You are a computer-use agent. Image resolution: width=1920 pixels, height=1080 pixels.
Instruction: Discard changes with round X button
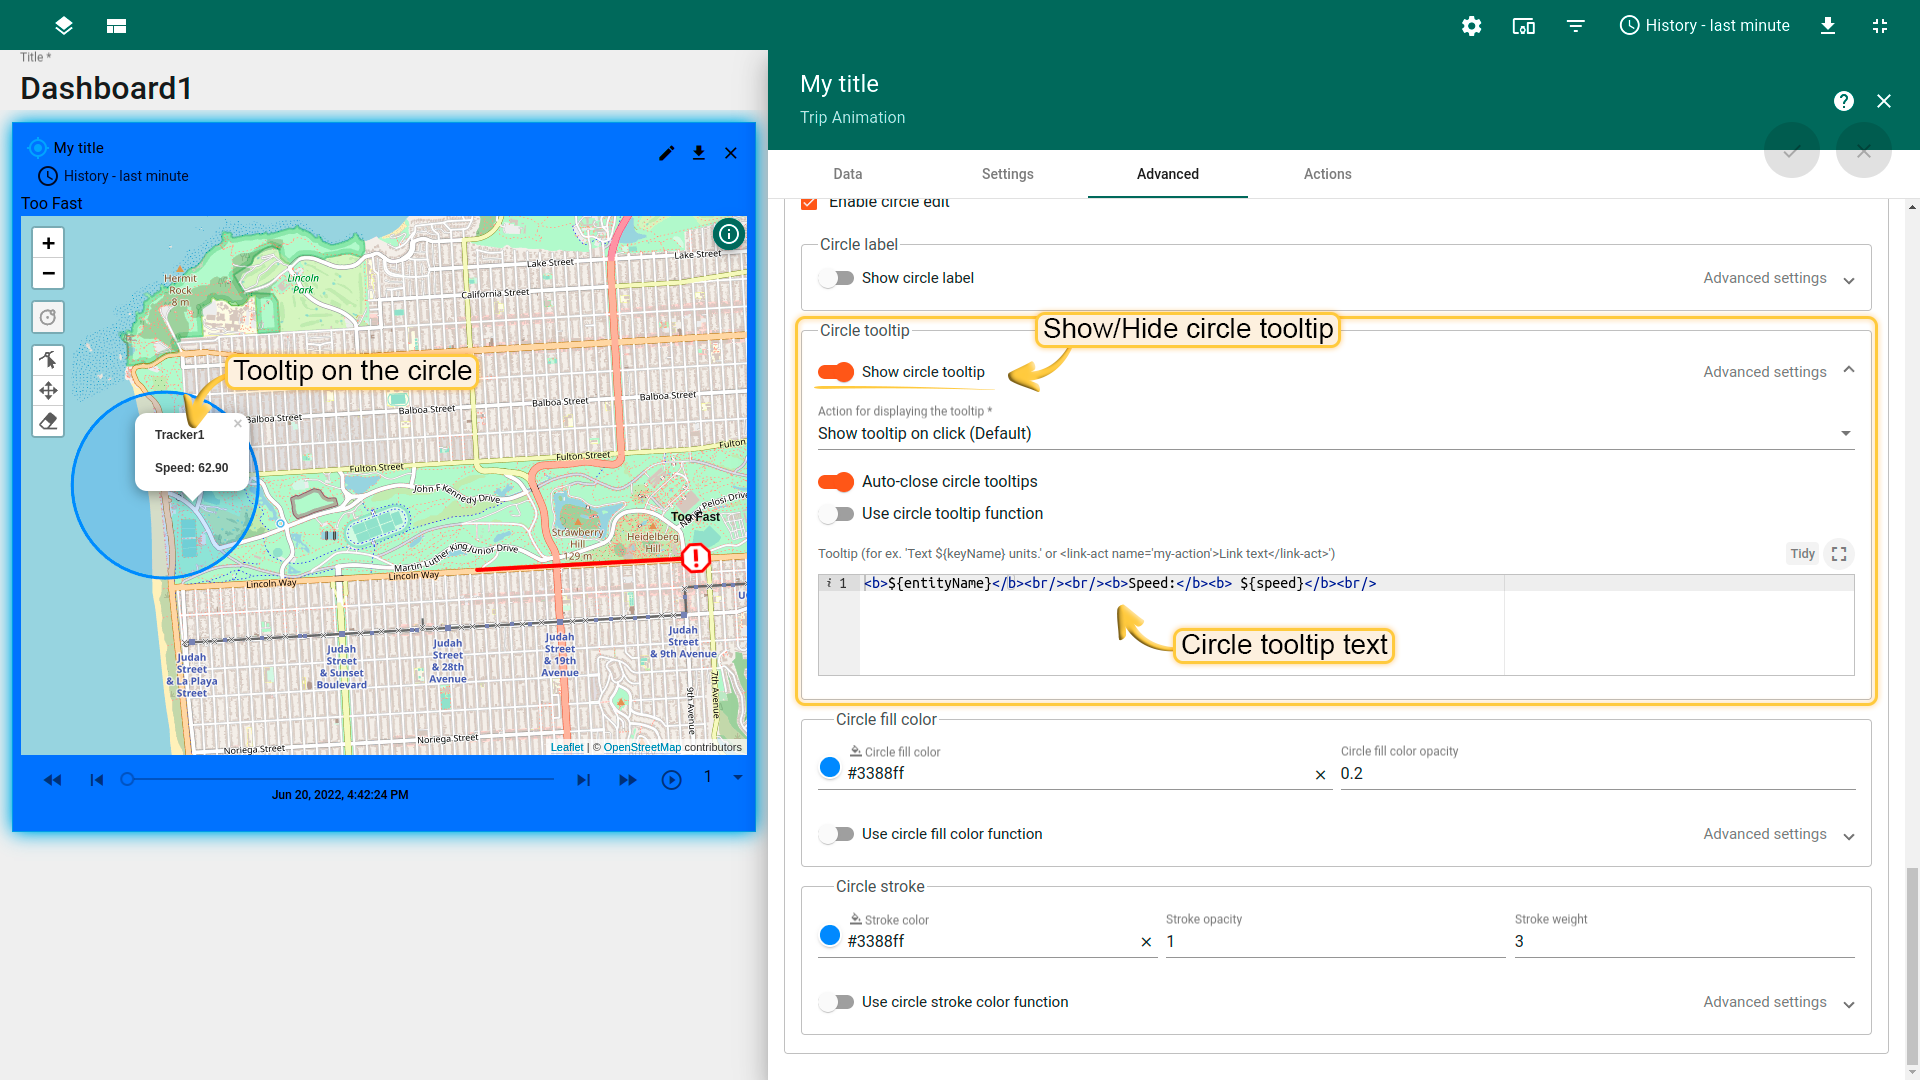click(1864, 152)
